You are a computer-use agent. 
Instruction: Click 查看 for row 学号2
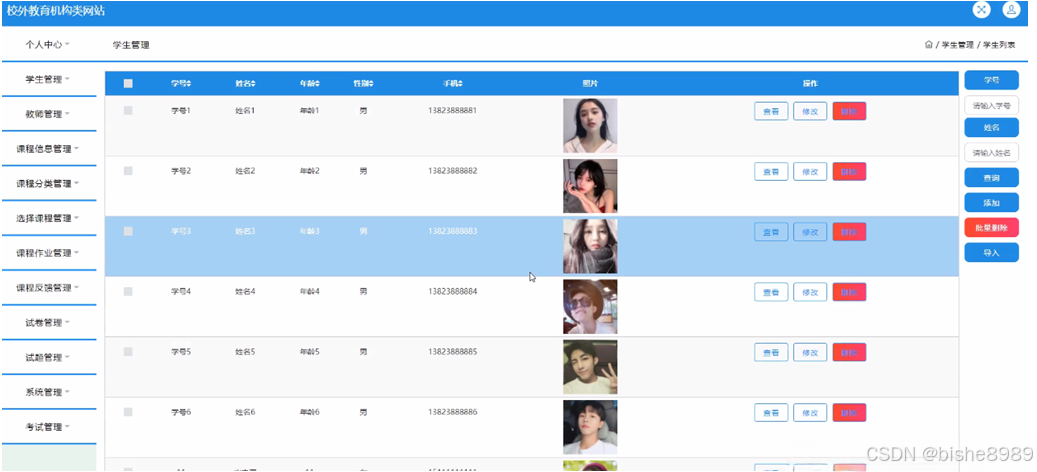[x=771, y=171]
